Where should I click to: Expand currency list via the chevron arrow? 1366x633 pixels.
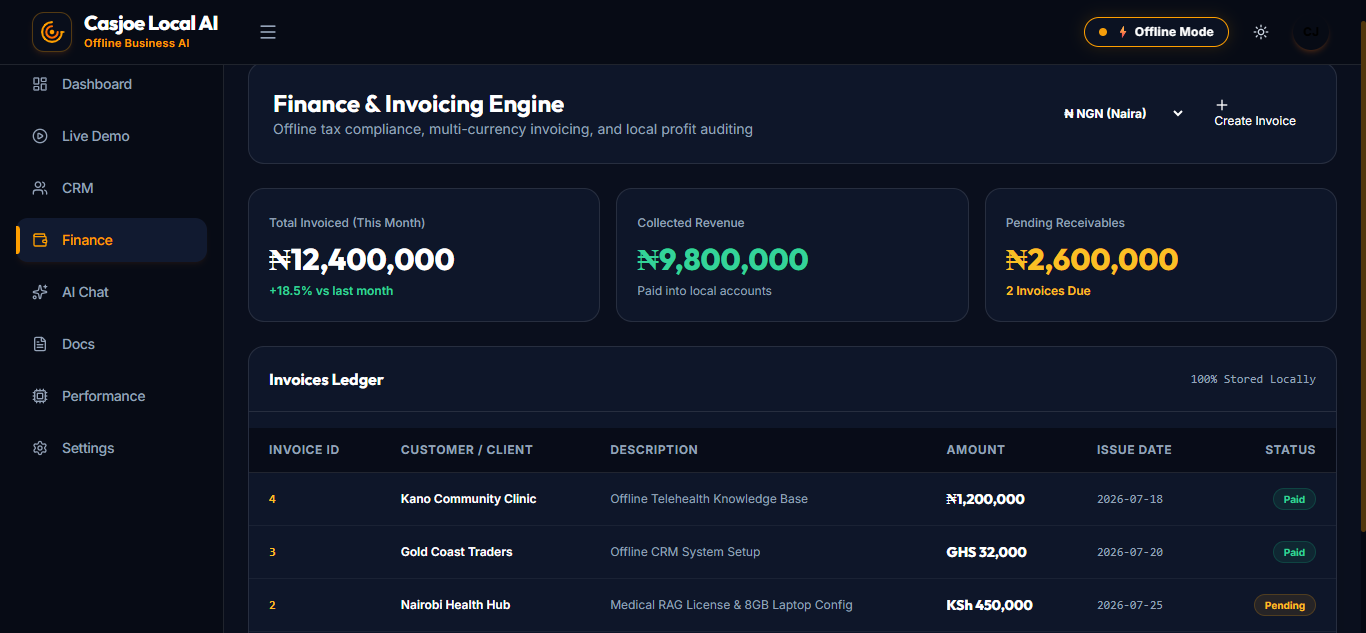coord(1178,114)
